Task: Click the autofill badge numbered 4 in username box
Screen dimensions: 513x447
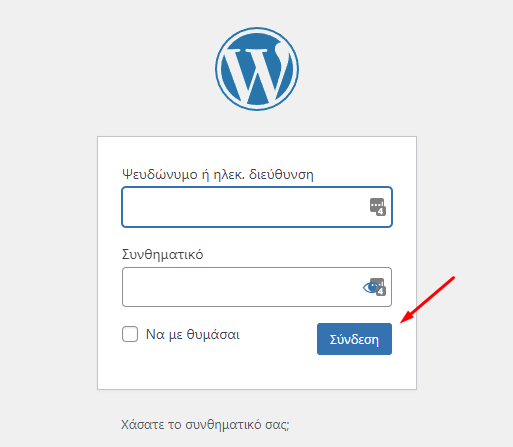Action: (381, 211)
